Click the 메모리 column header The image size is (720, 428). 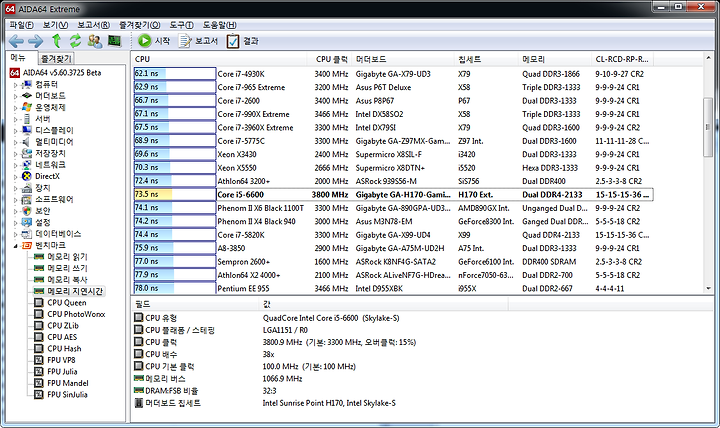pos(555,59)
